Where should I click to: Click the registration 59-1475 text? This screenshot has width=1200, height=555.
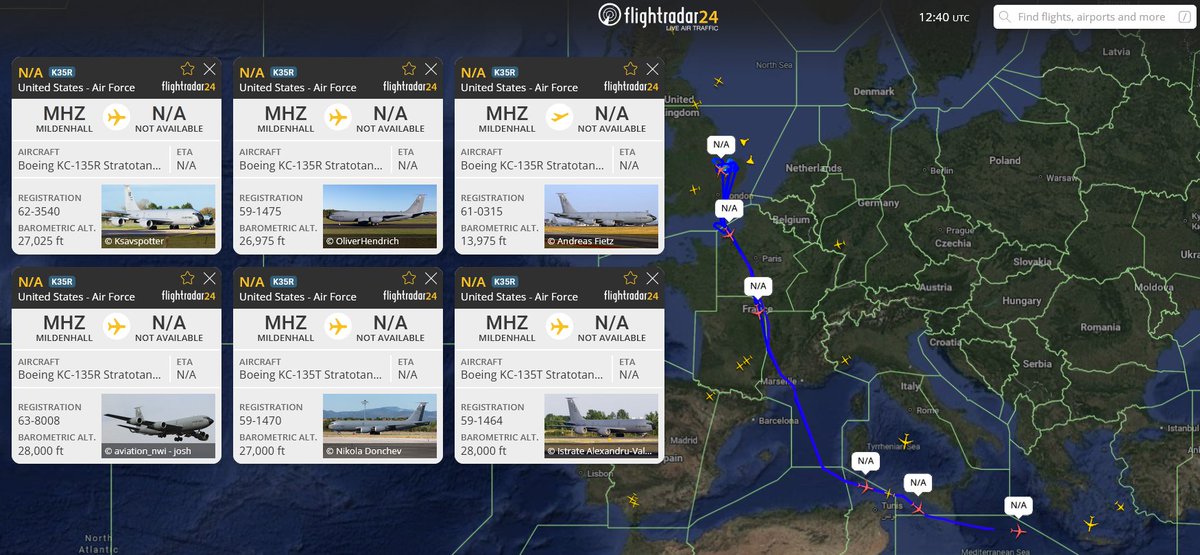click(x=261, y=212)
